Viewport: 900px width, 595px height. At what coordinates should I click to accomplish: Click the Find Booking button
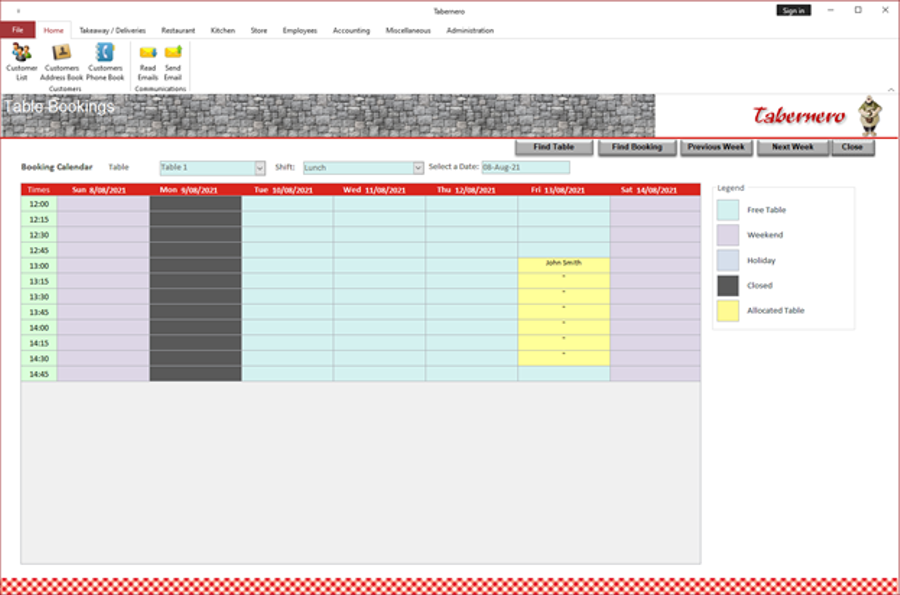637,147
